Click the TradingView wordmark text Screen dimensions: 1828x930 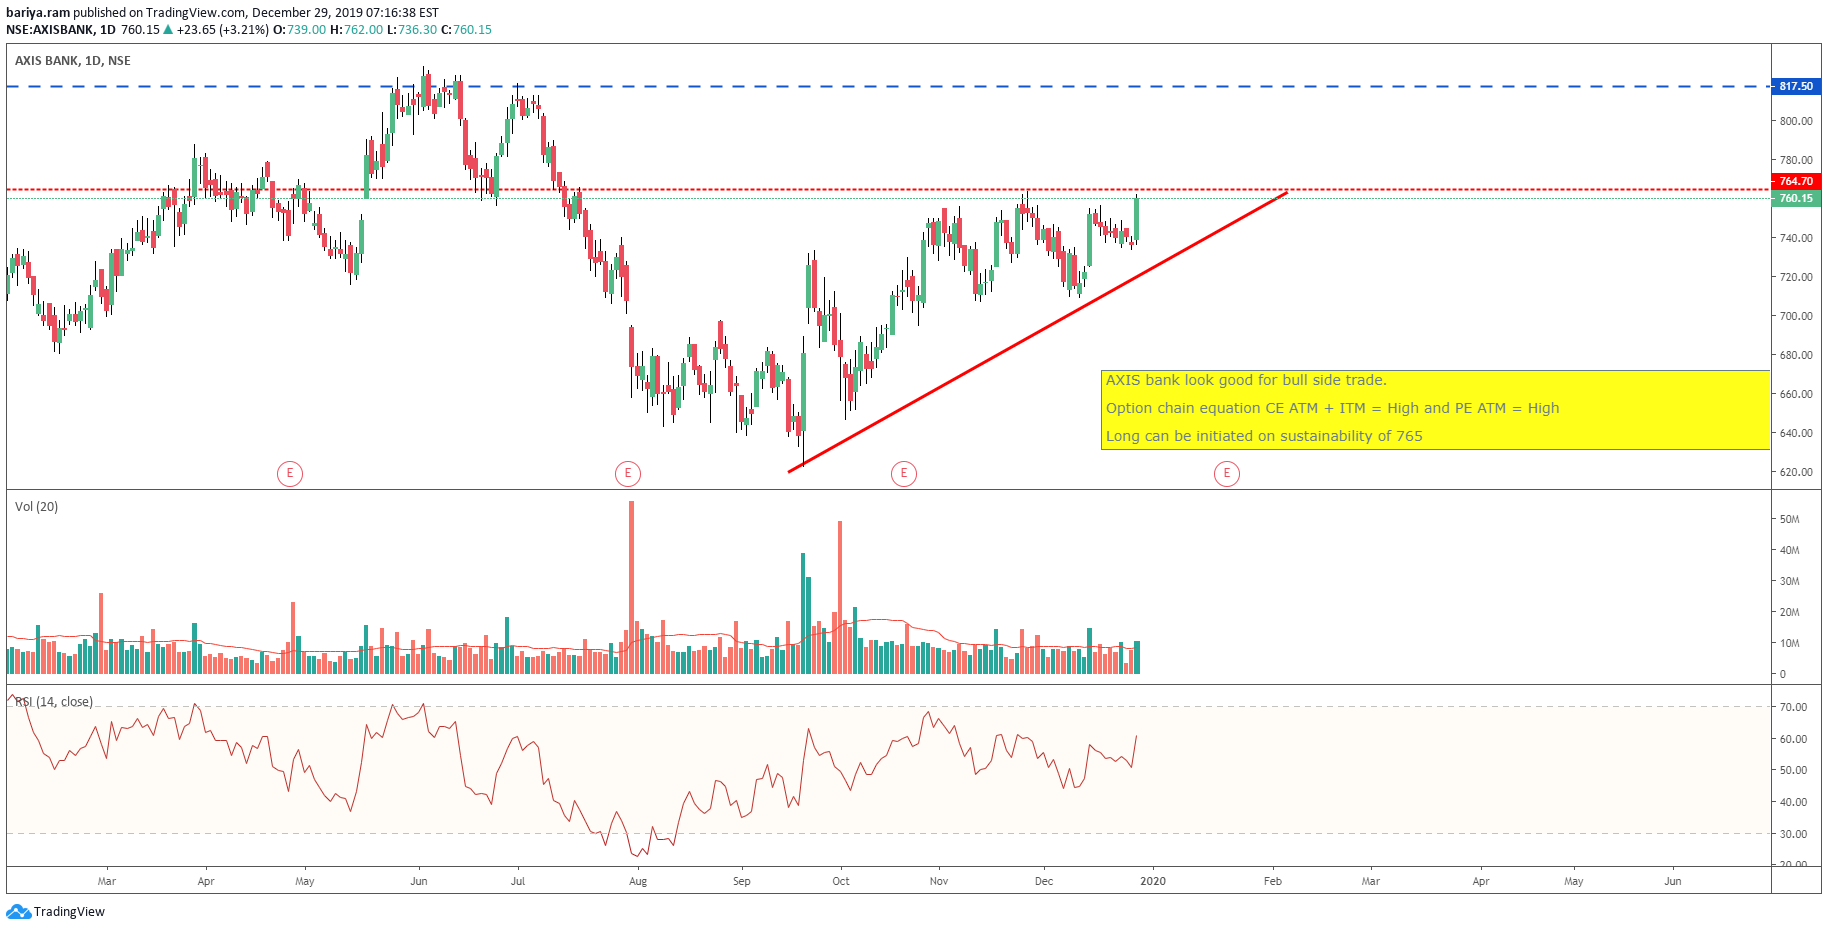click(x=69, y=912)
